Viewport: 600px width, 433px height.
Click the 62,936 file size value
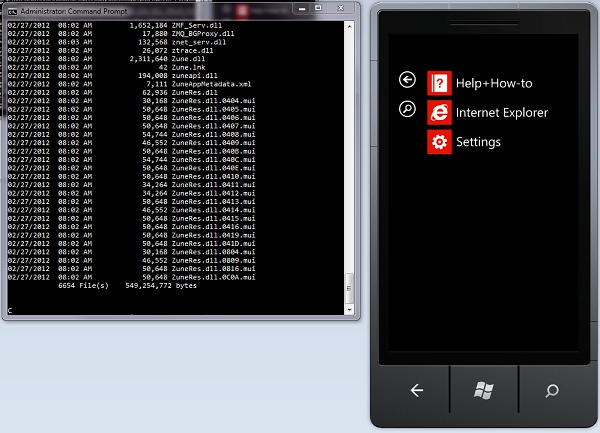(155, 93)
